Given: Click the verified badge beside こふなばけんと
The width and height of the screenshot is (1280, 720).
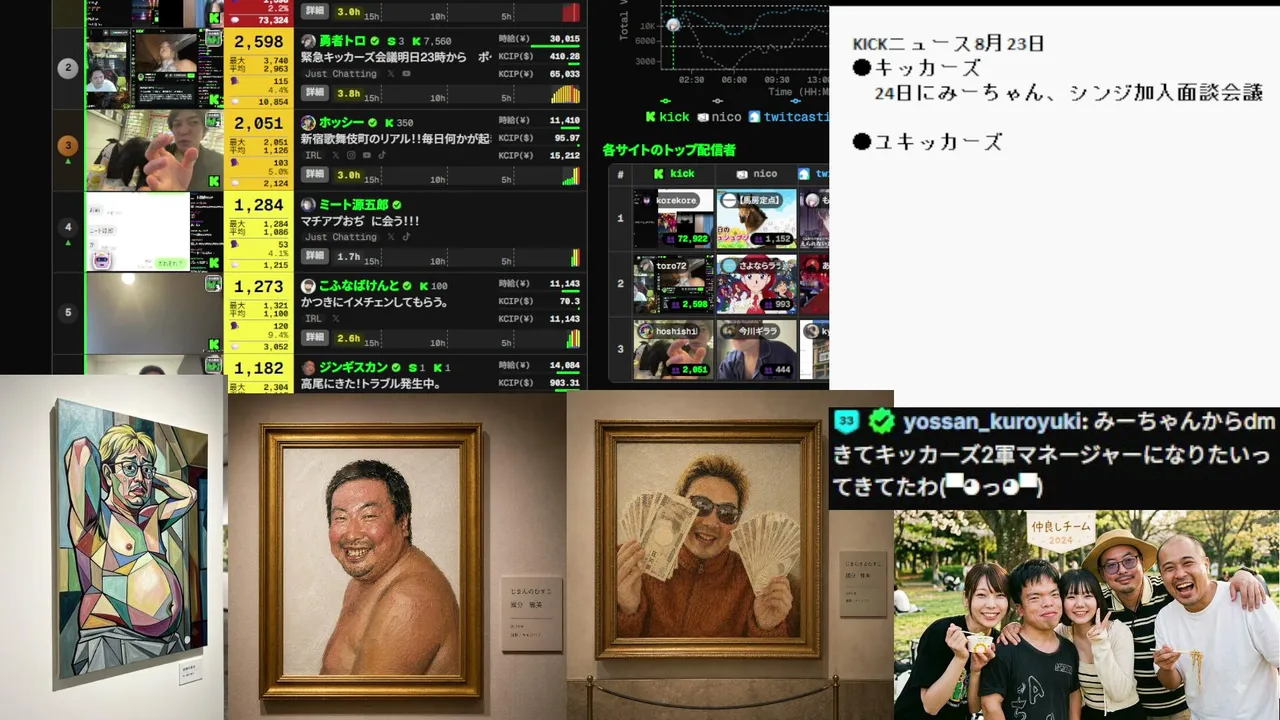Looking at the screenshot, I should click(409, 286).
